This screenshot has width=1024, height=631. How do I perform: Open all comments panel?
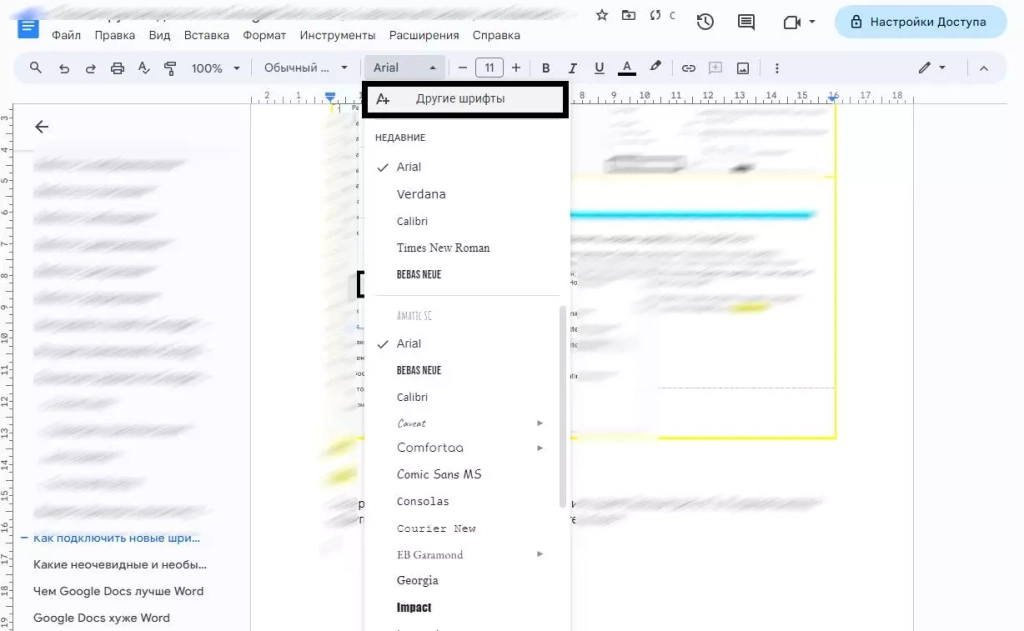(745, 21)
